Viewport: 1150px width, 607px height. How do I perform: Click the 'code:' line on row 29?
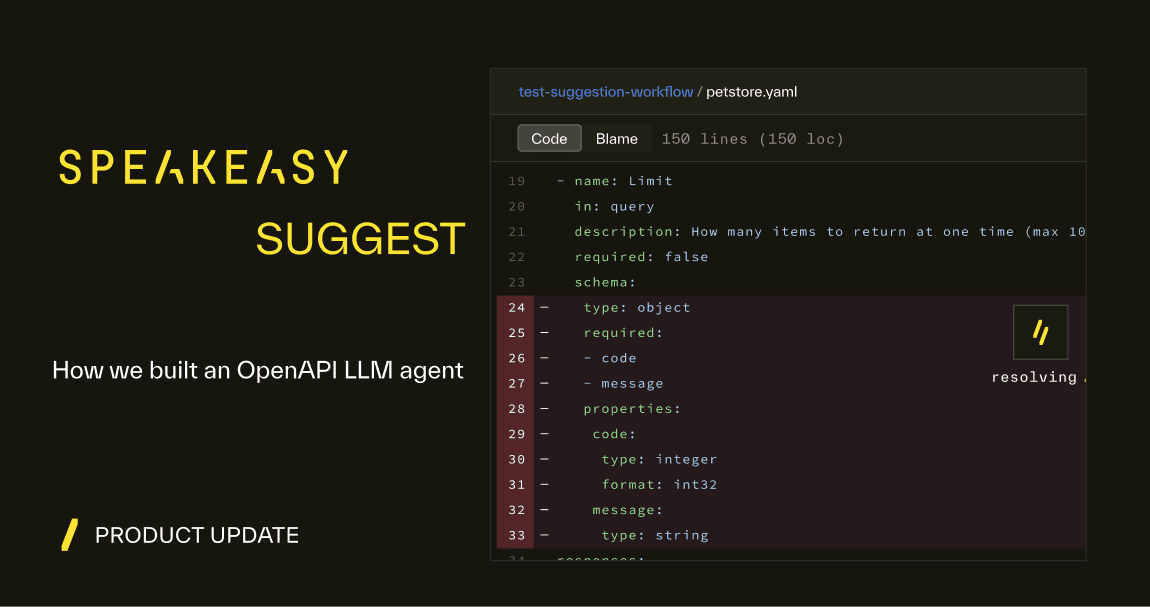[x=615, y=434]
